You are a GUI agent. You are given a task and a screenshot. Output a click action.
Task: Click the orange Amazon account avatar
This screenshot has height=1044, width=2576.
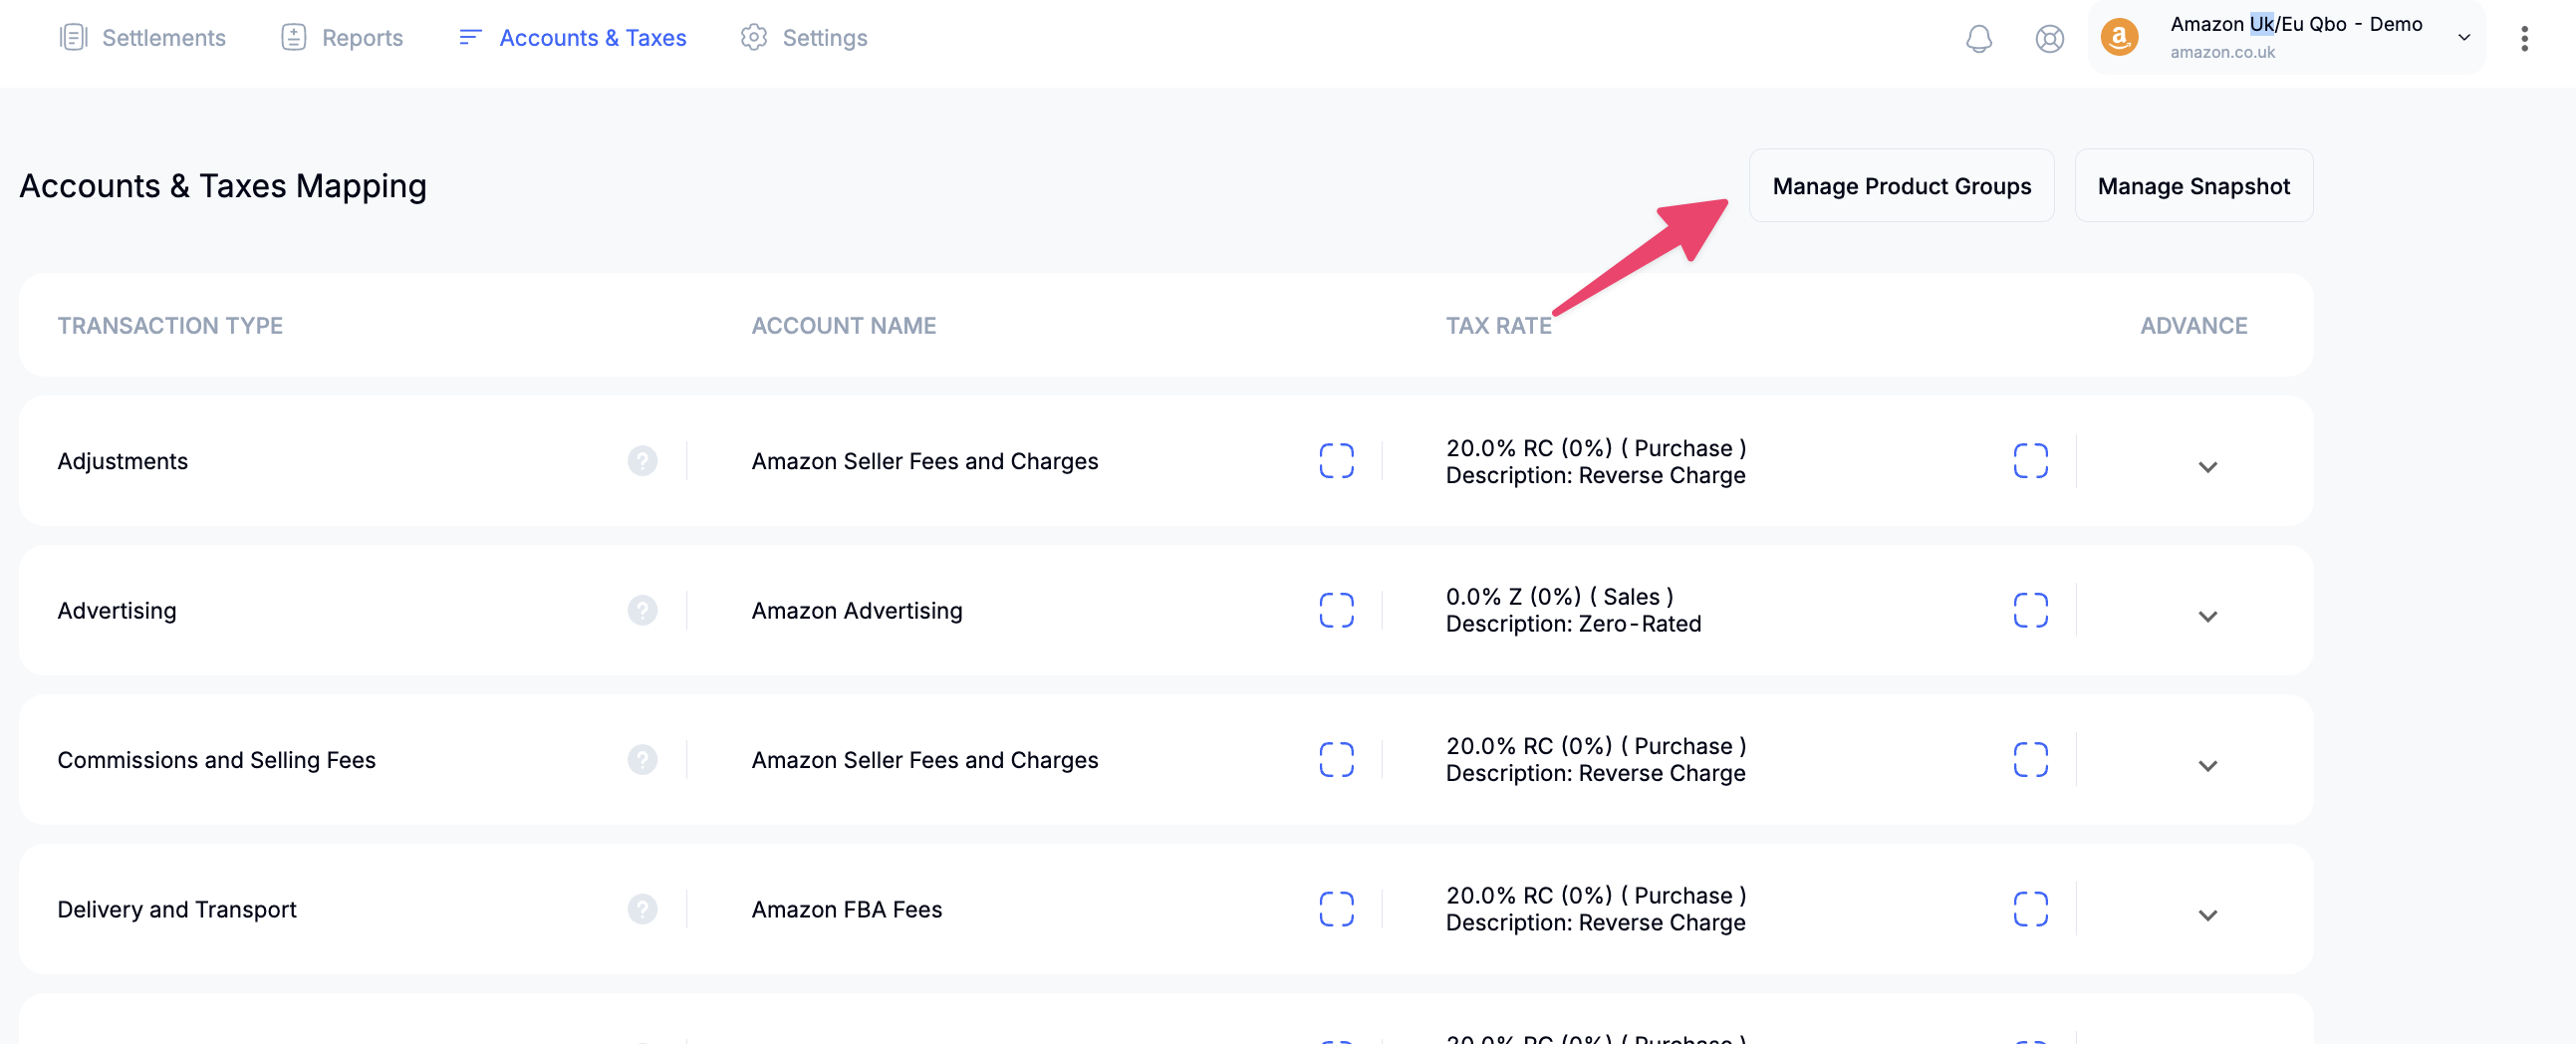[x=2119, y=38]
